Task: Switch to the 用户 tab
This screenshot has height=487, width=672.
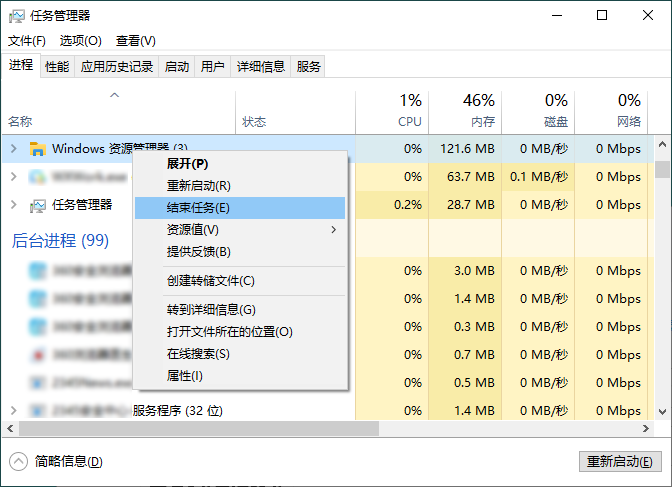Action: coord(213,66)
